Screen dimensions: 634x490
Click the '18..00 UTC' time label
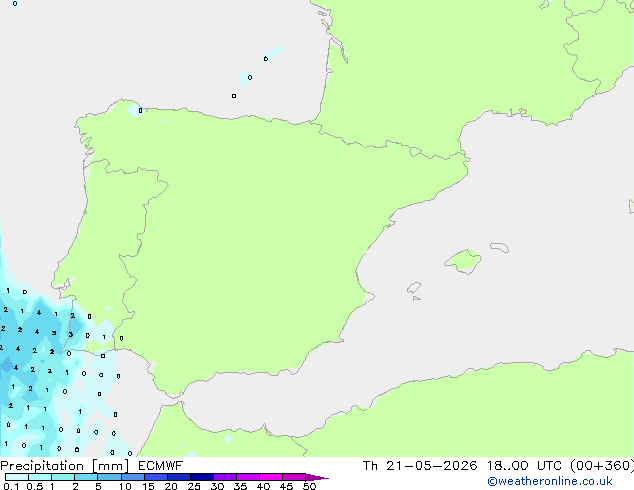(x=524, y=466)
